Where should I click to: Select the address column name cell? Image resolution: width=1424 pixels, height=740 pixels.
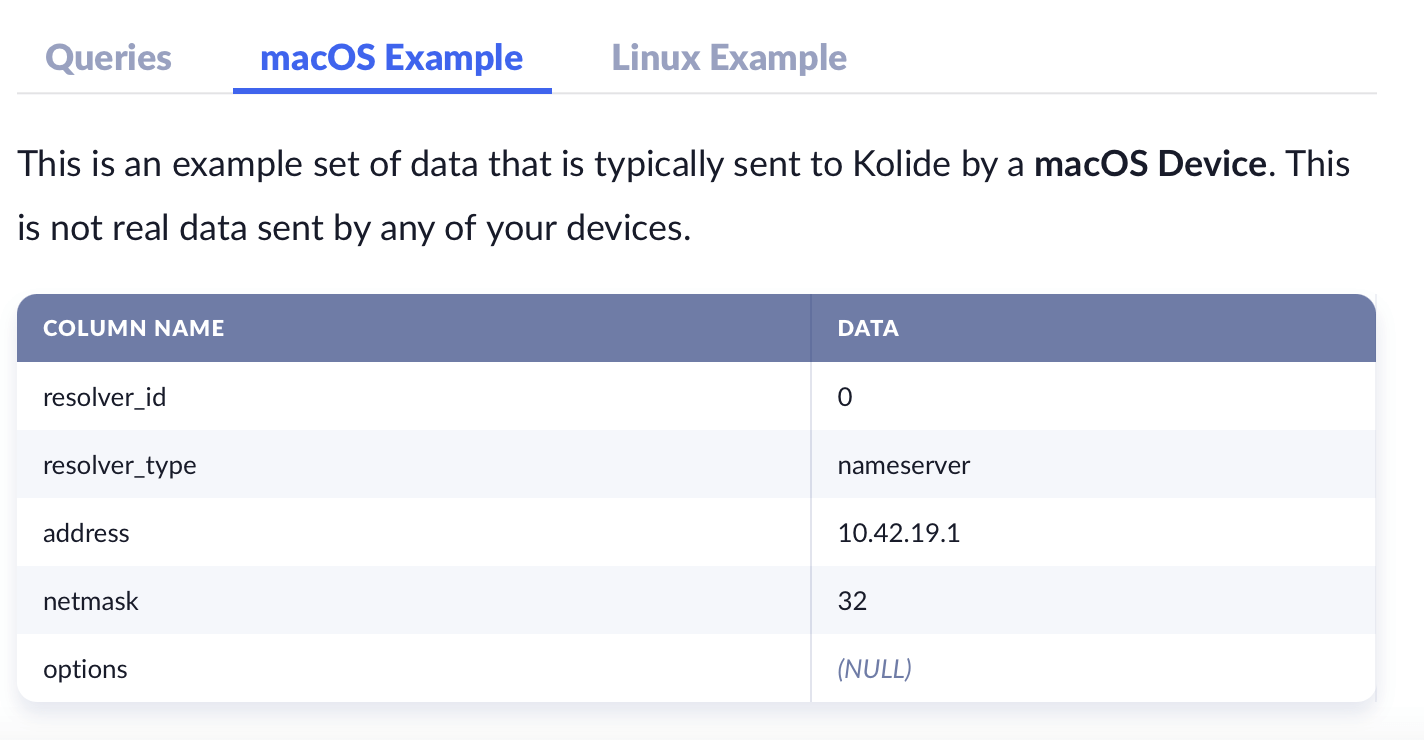[x=86, y=534]
